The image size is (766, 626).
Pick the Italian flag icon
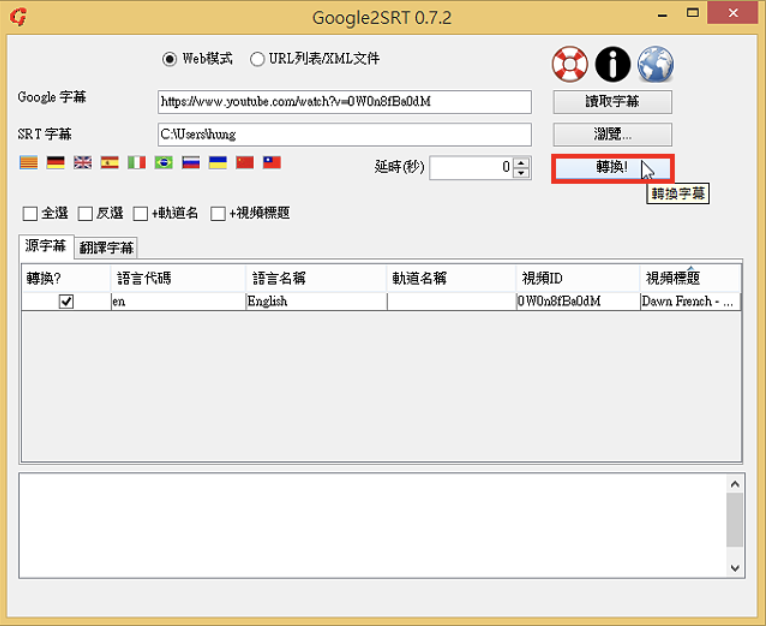click(137, 162)
